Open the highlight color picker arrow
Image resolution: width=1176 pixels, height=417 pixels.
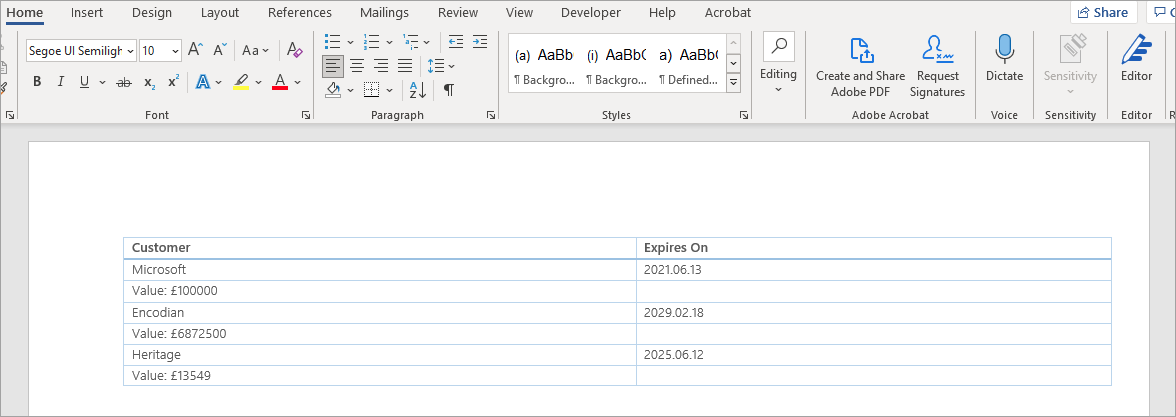click(x=259, y=82)
